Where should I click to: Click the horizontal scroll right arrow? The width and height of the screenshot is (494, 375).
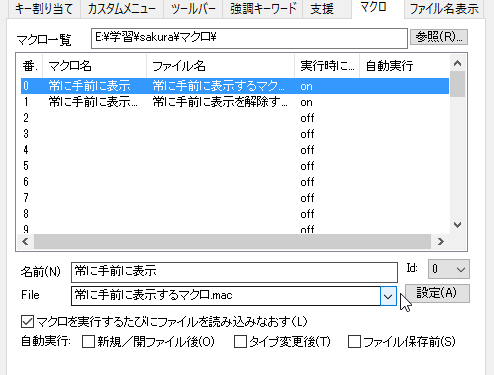point(441,242)
